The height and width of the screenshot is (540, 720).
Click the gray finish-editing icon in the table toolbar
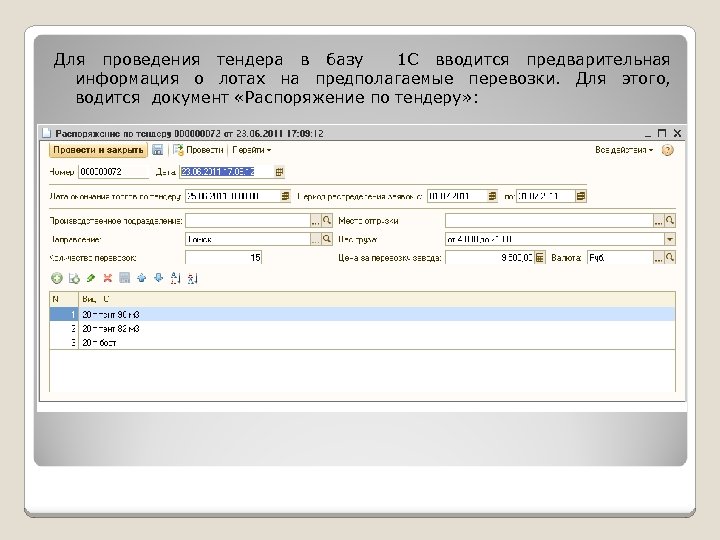[124, 278]
